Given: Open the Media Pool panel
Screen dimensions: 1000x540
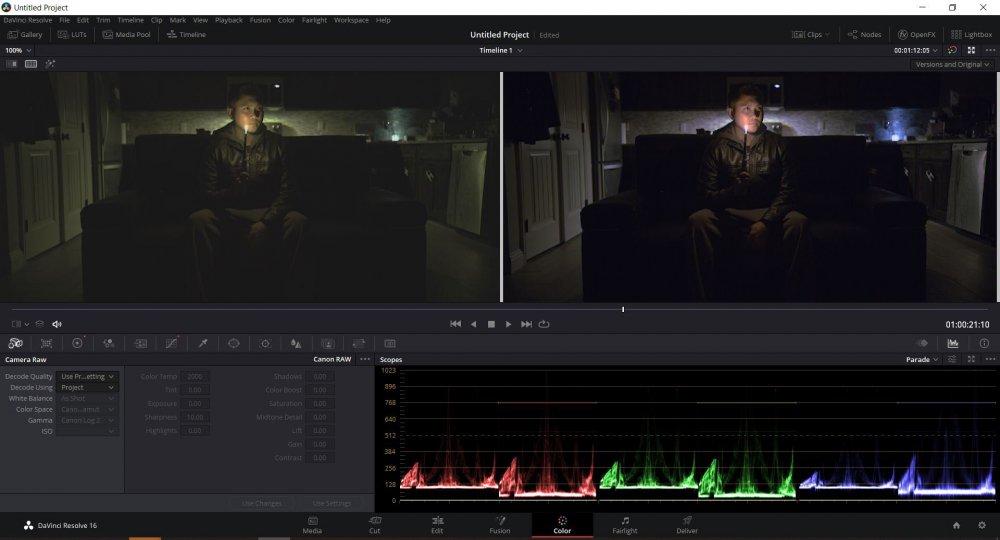Looking at the screenshot, I should click(x=126, y=34).
